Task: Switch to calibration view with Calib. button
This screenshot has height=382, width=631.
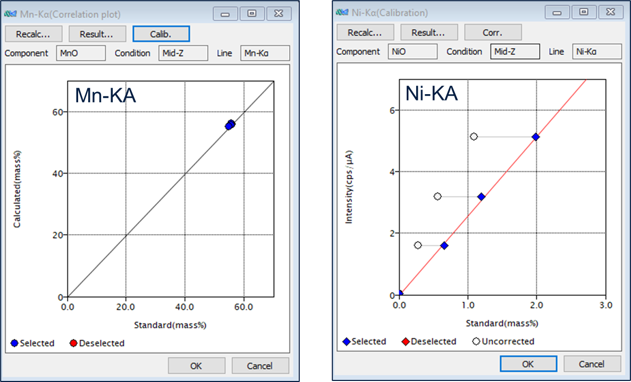Action: tap(161, 34)
